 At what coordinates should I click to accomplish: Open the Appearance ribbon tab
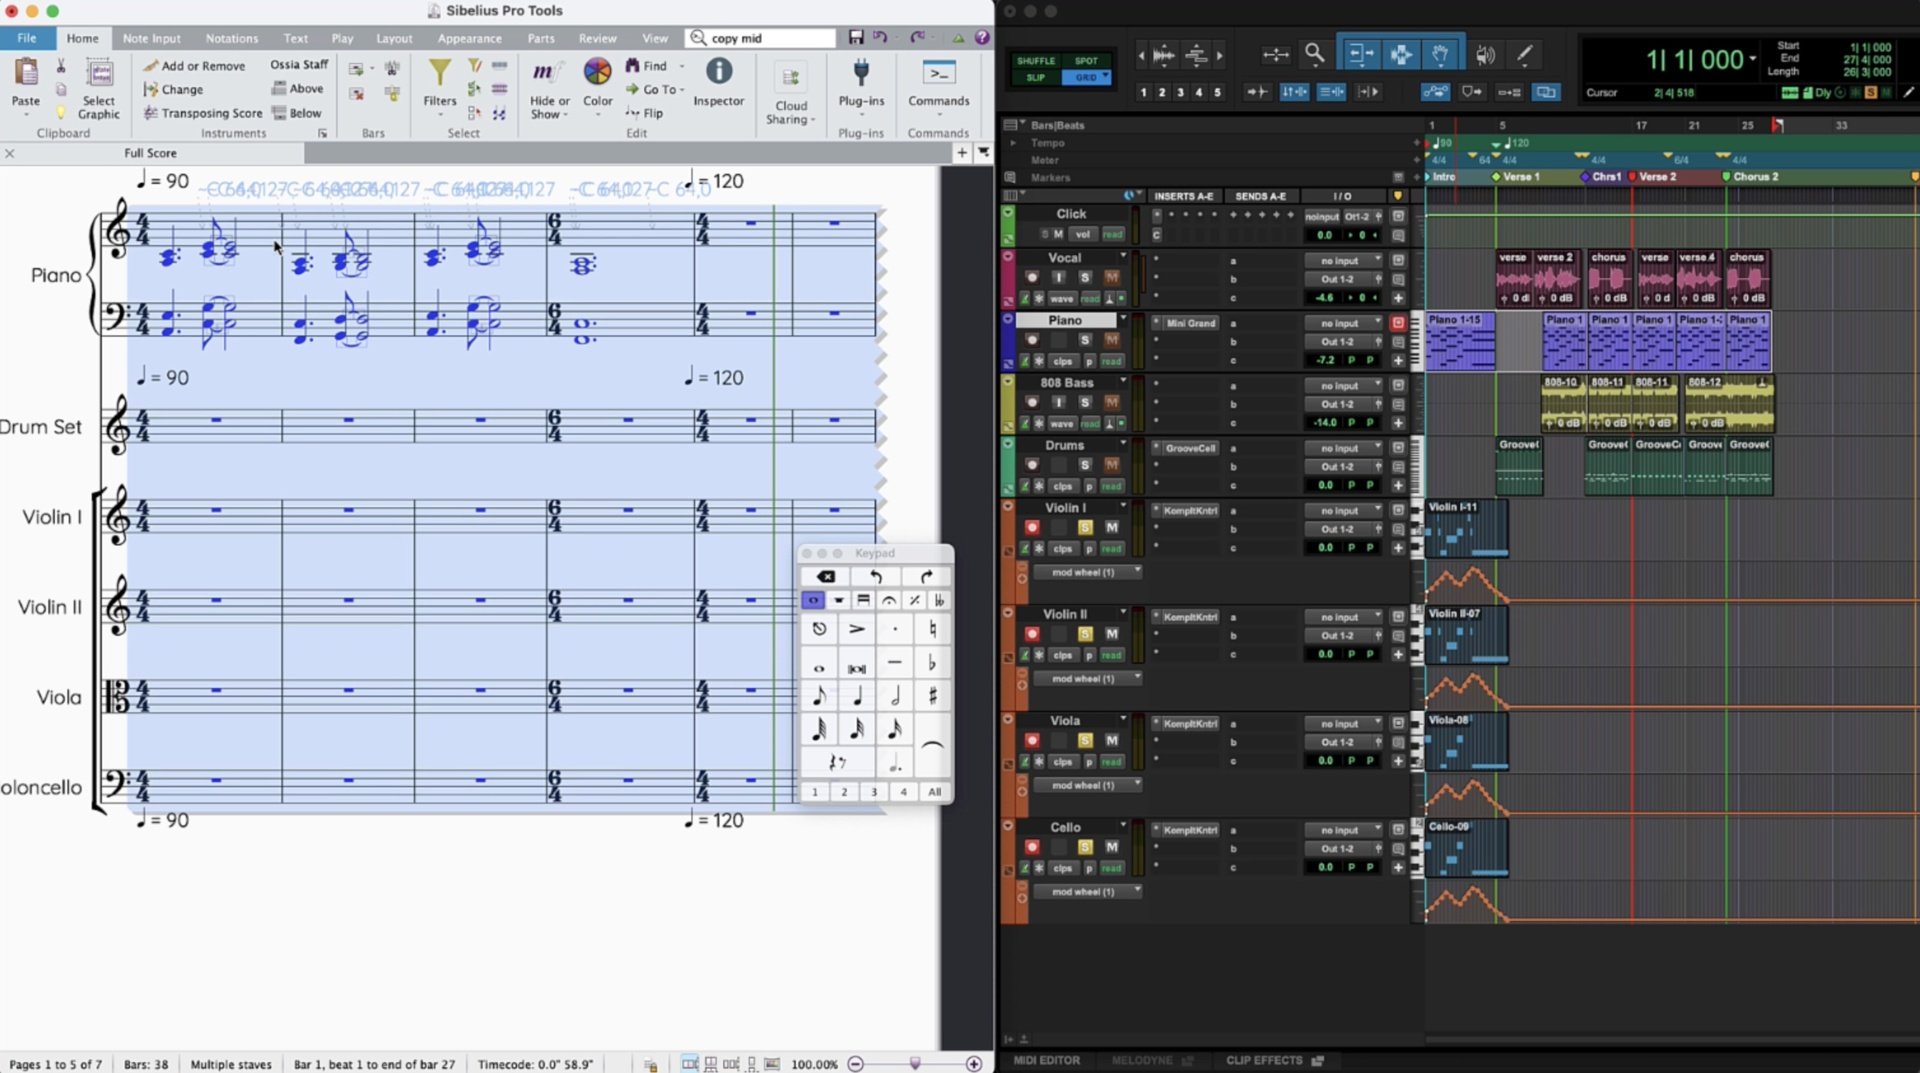click(469, 38)
